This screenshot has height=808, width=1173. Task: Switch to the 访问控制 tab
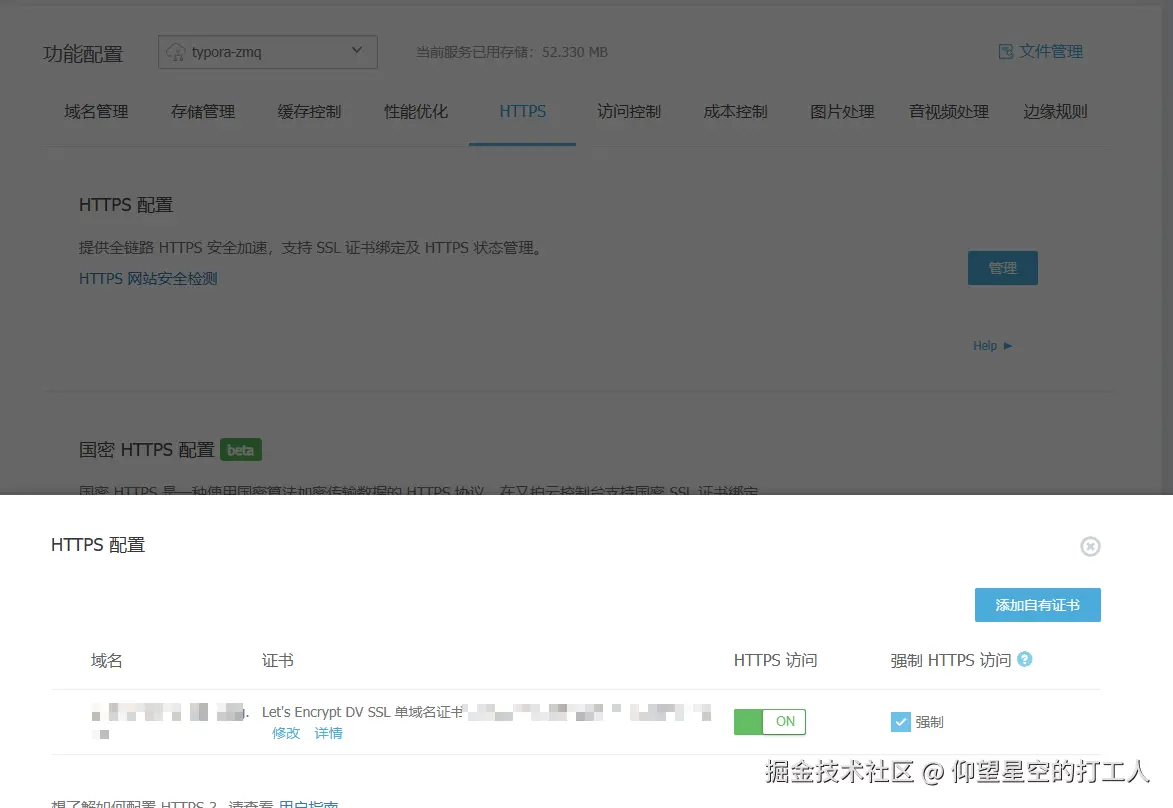[629, 111]
